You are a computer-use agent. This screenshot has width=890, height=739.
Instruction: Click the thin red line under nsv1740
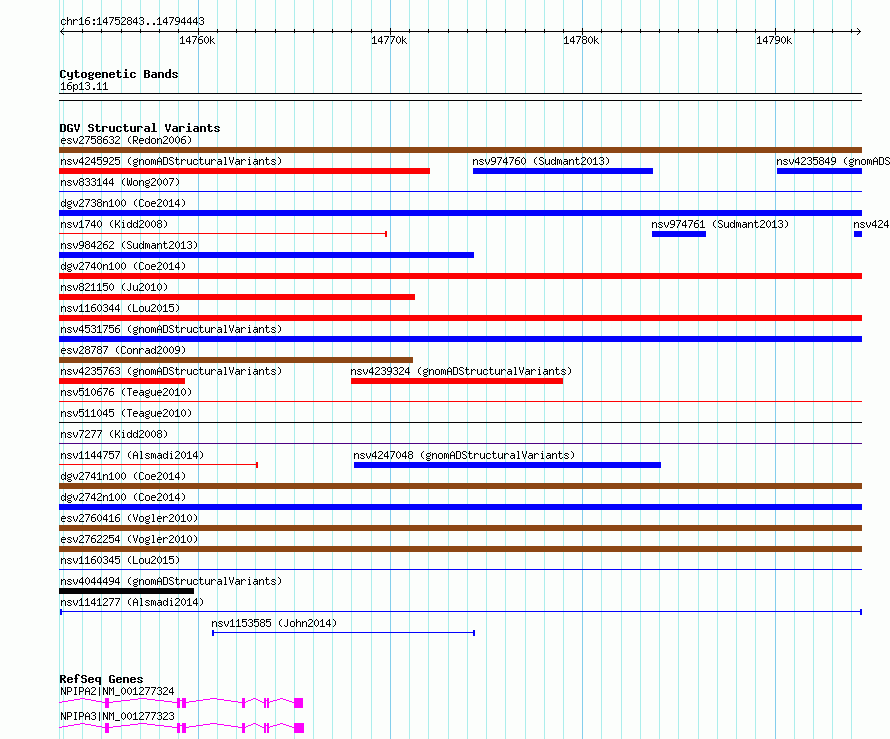223,234
